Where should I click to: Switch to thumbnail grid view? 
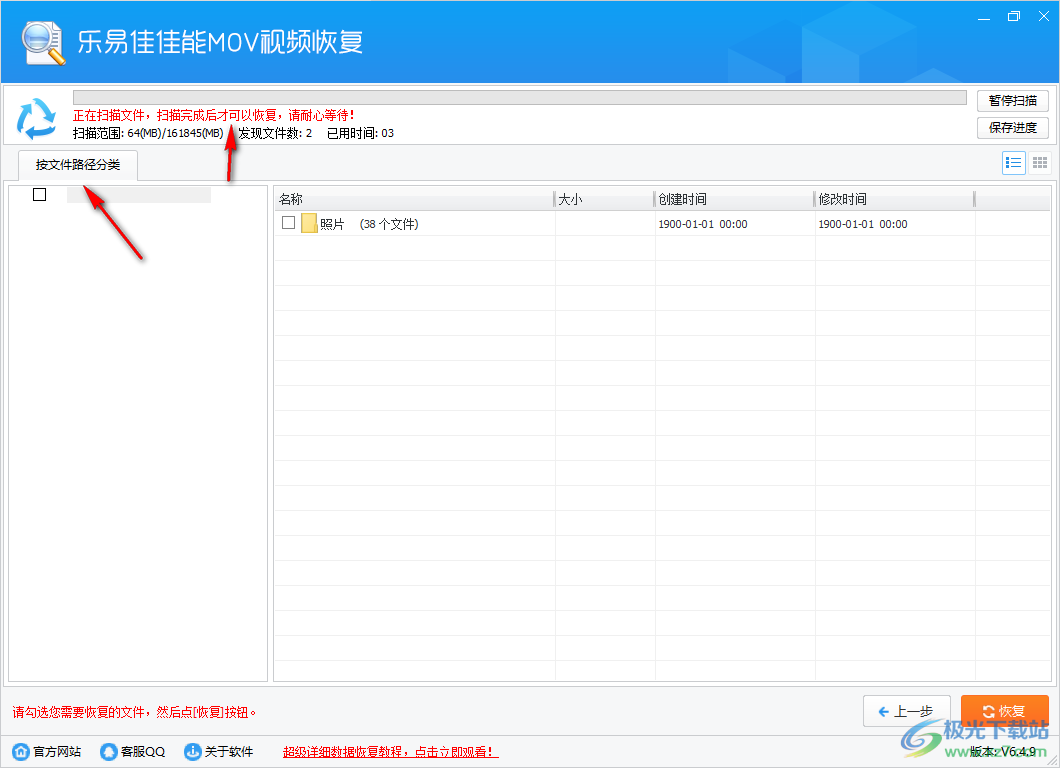pyautogui.click(x=1040, y=163)
